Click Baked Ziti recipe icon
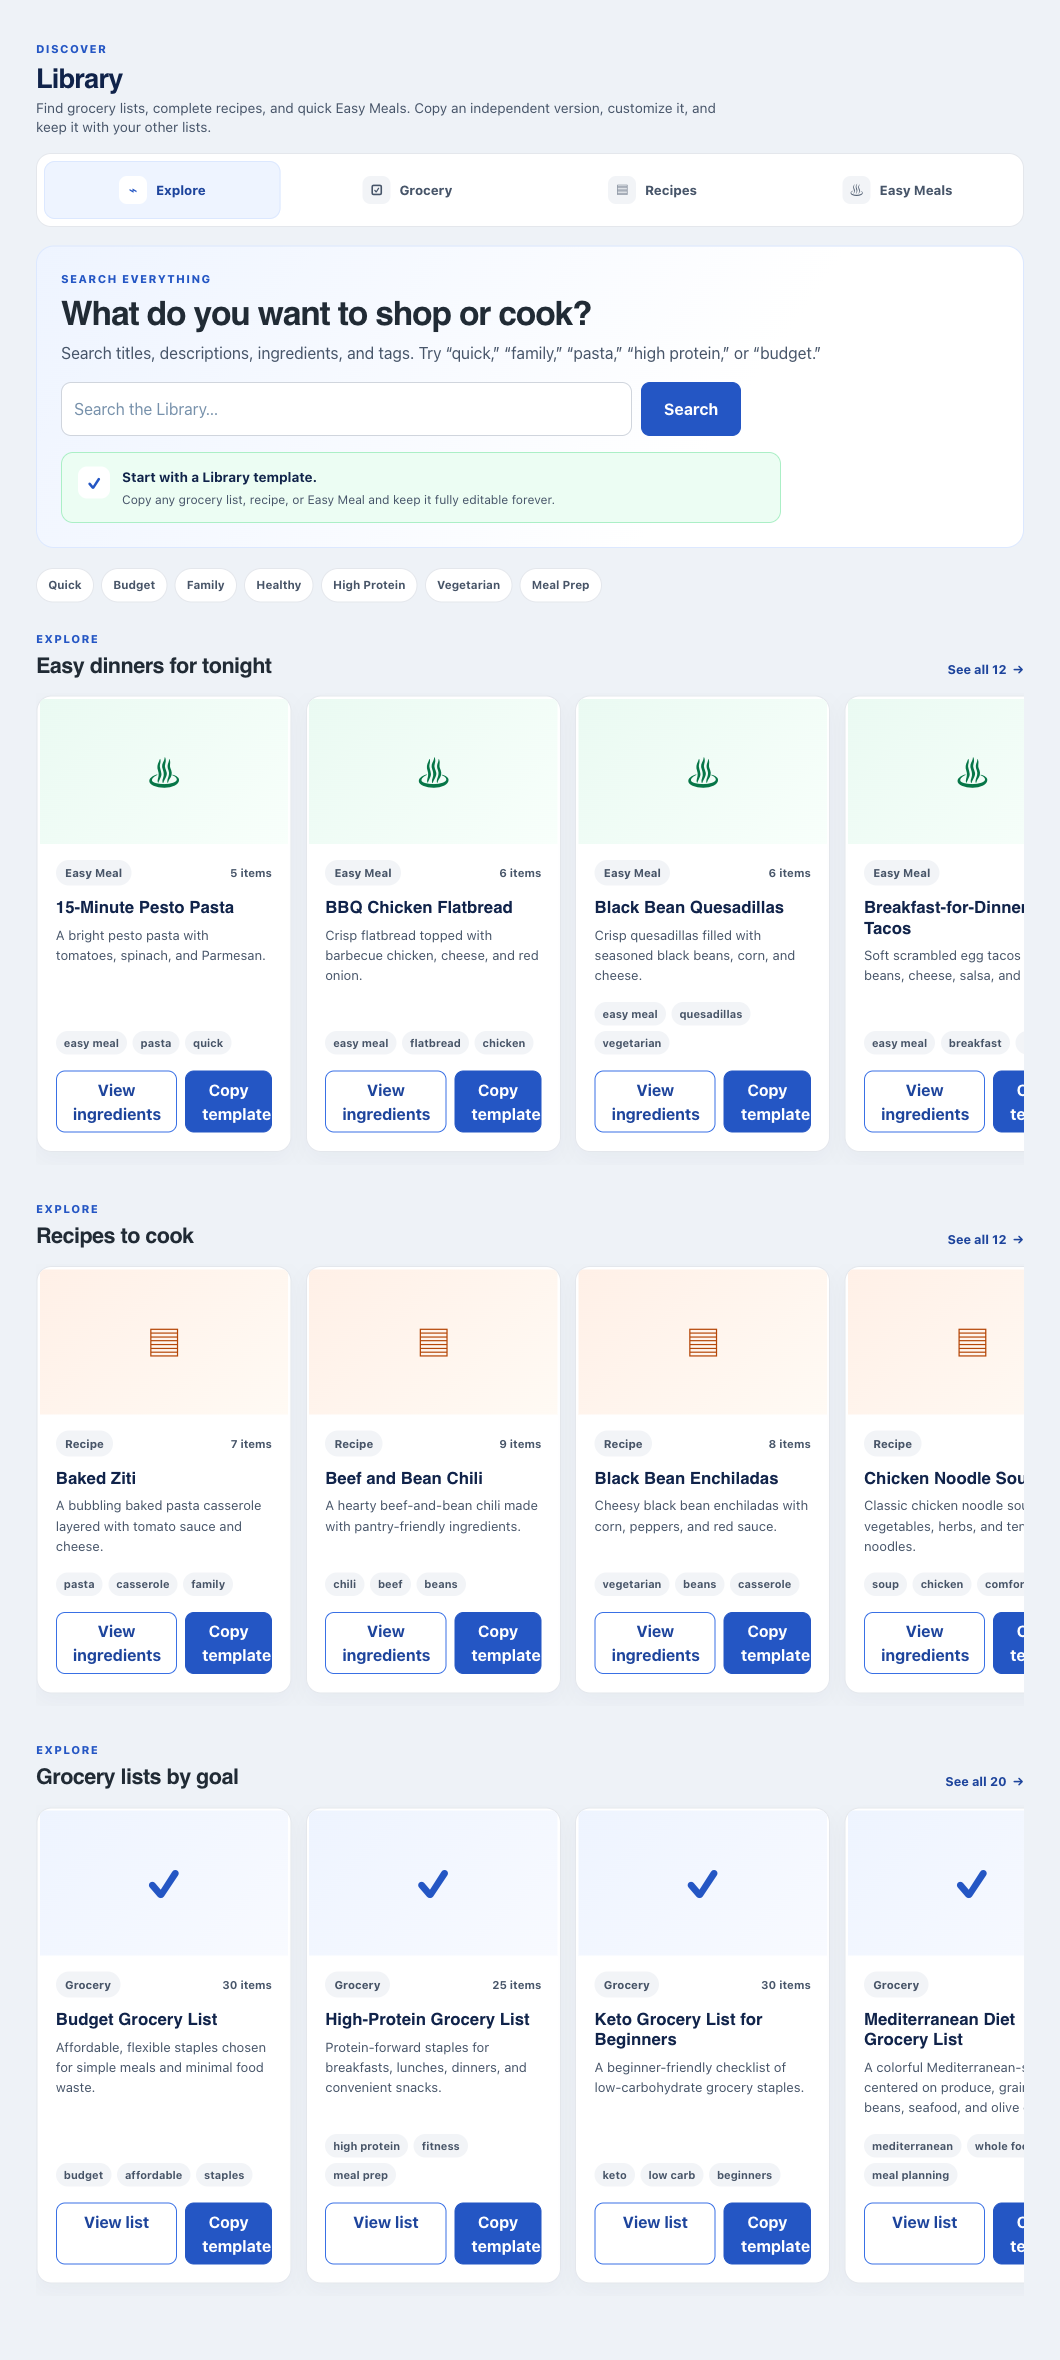1060x2360 pixels. coord(164,1342)
